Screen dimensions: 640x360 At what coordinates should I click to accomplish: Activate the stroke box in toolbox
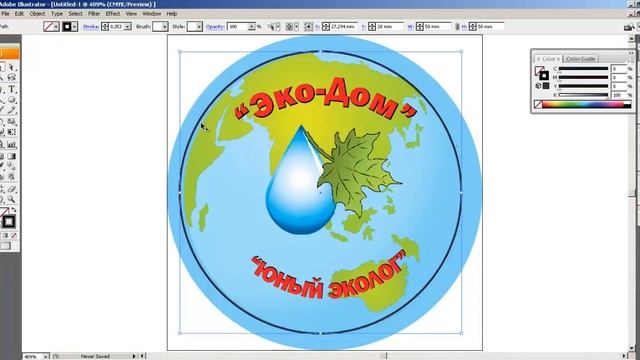pyautogui.click(x=9, y=222)
